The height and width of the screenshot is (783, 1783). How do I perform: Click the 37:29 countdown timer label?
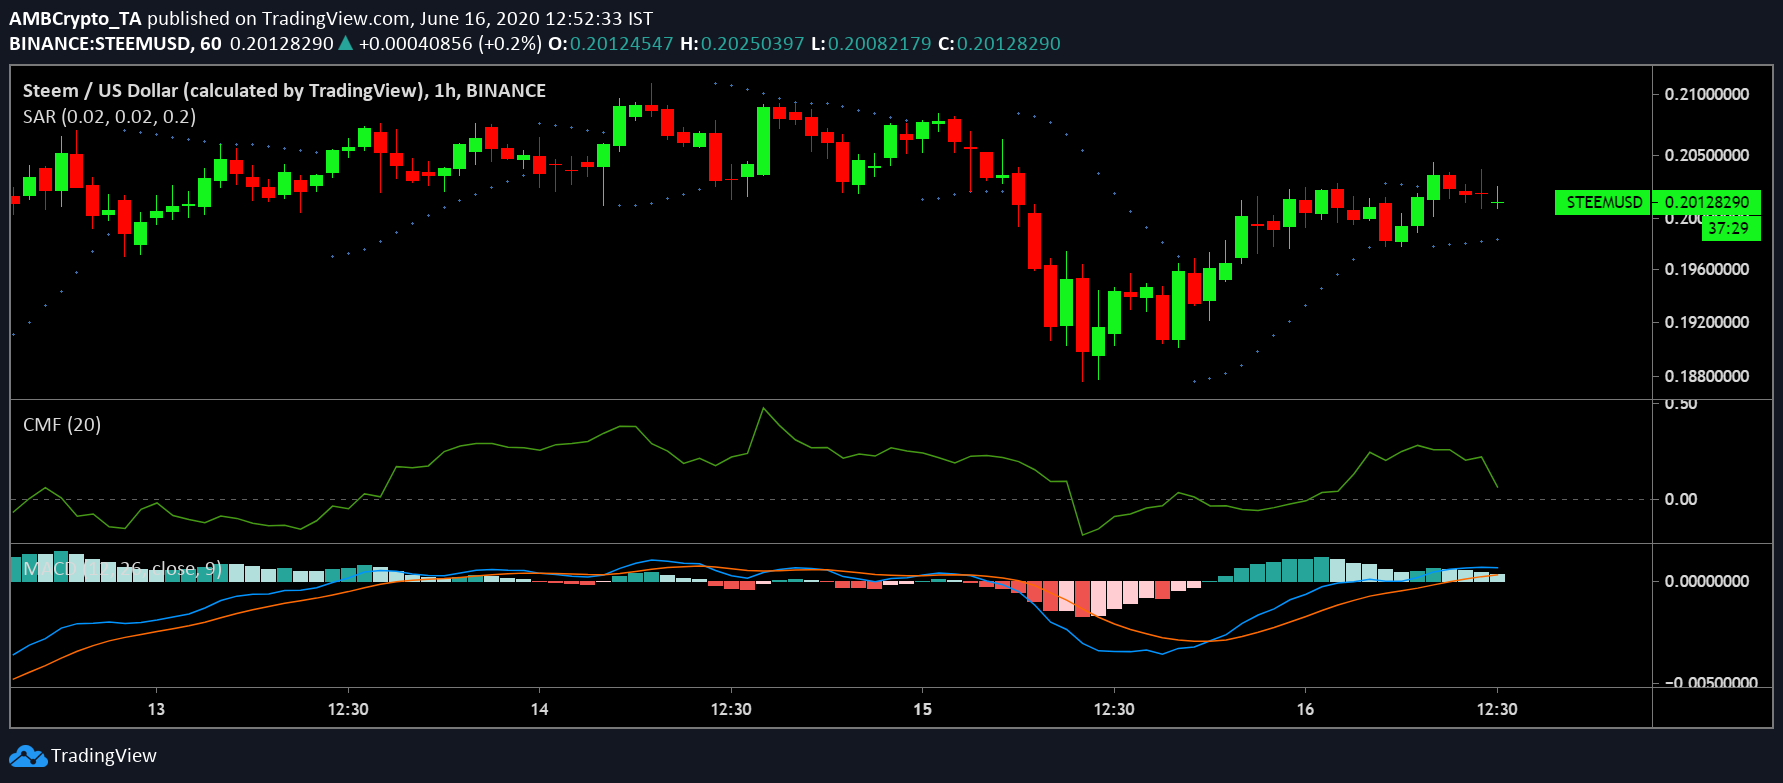pyautogui.click(x=1728, y=228)
